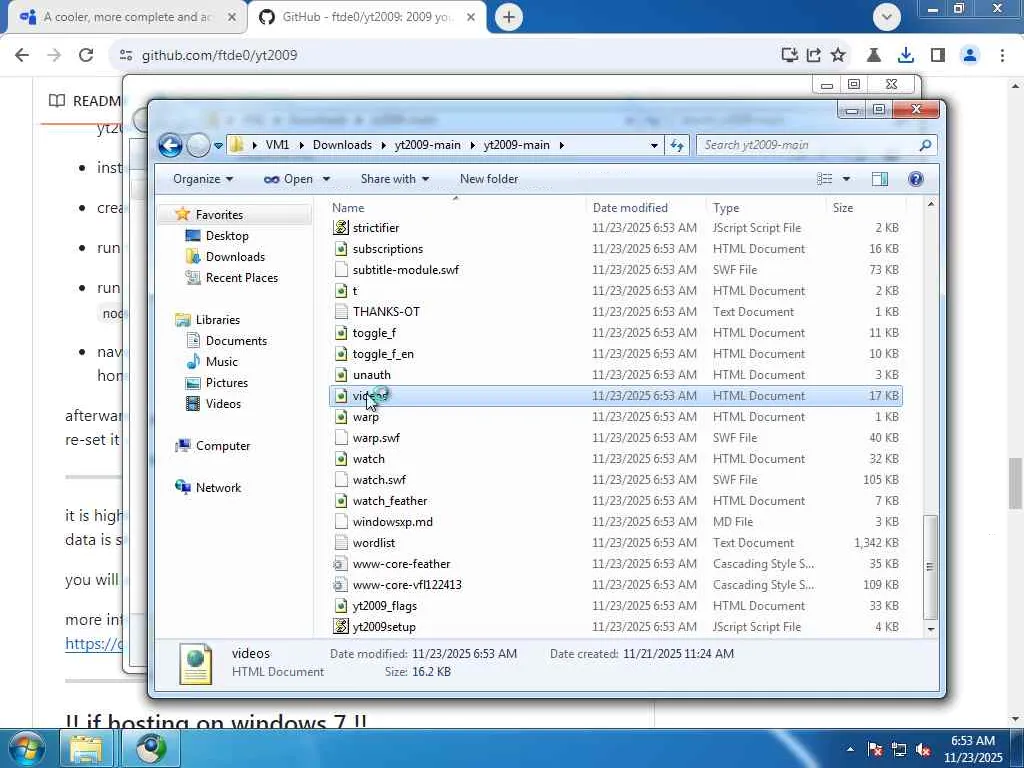
Task: Click the muted volume tray icon
Action: [923, 750]
